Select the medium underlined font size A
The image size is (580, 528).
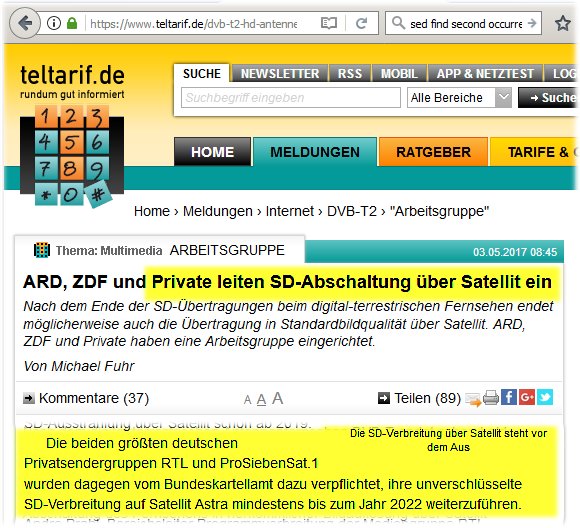point(261,399)
